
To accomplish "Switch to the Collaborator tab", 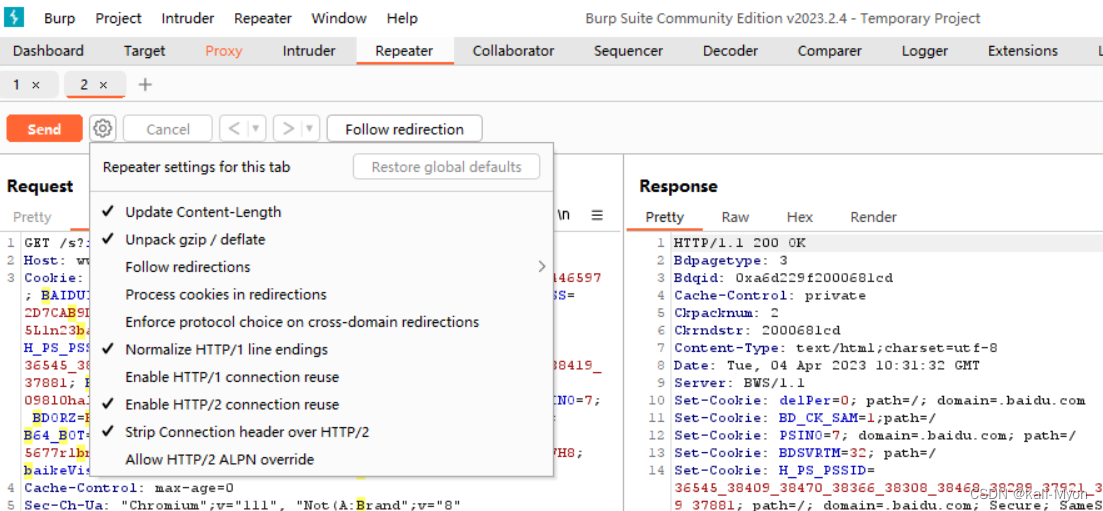I will pos(514,51).
